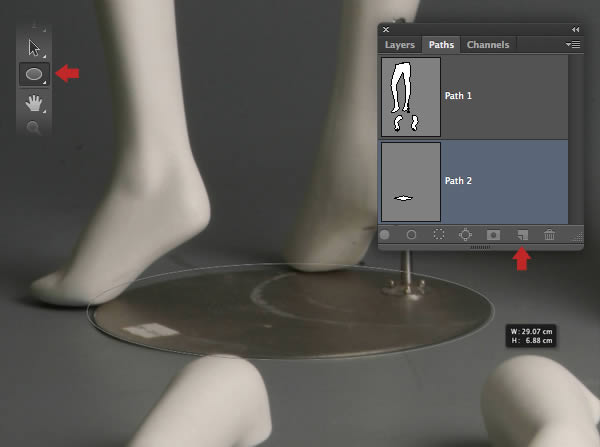Stroke path with brush icon
The height and width of the screenshot is (447, 600).
click(x=411, y=235)
